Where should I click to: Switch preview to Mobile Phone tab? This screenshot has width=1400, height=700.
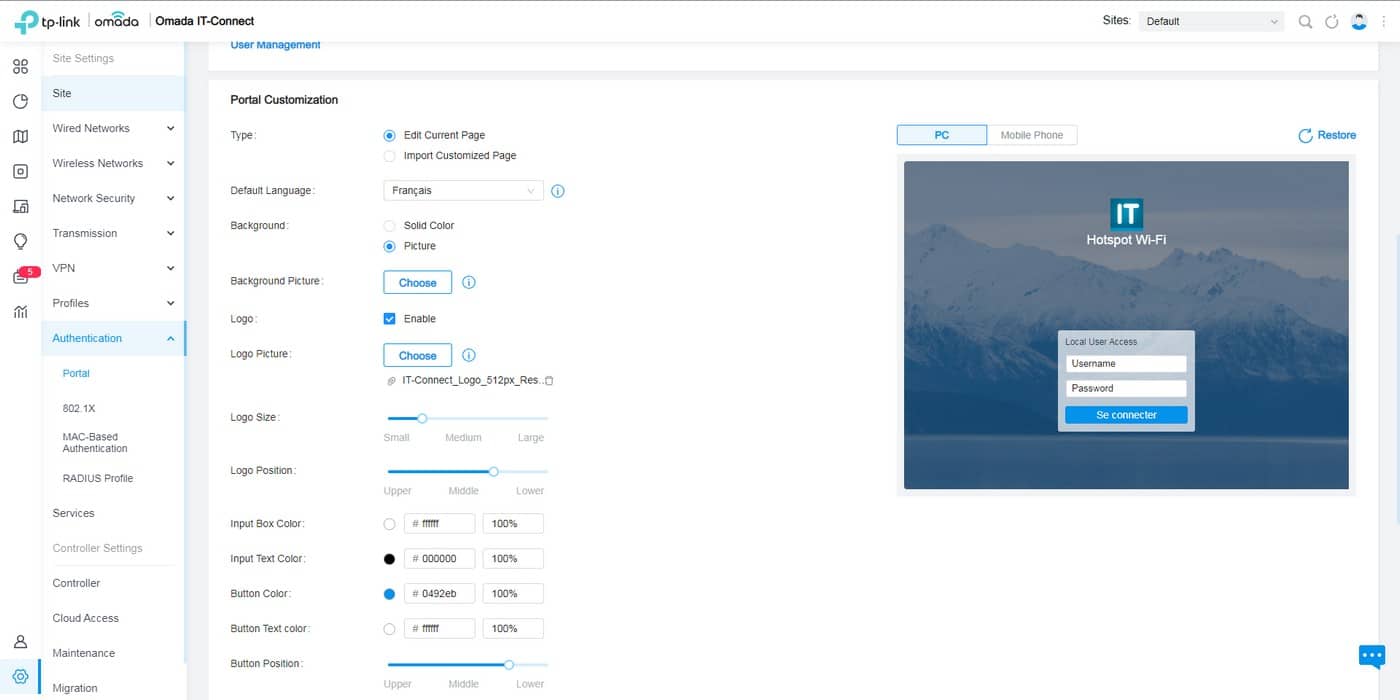click(x=1032, y=135)
